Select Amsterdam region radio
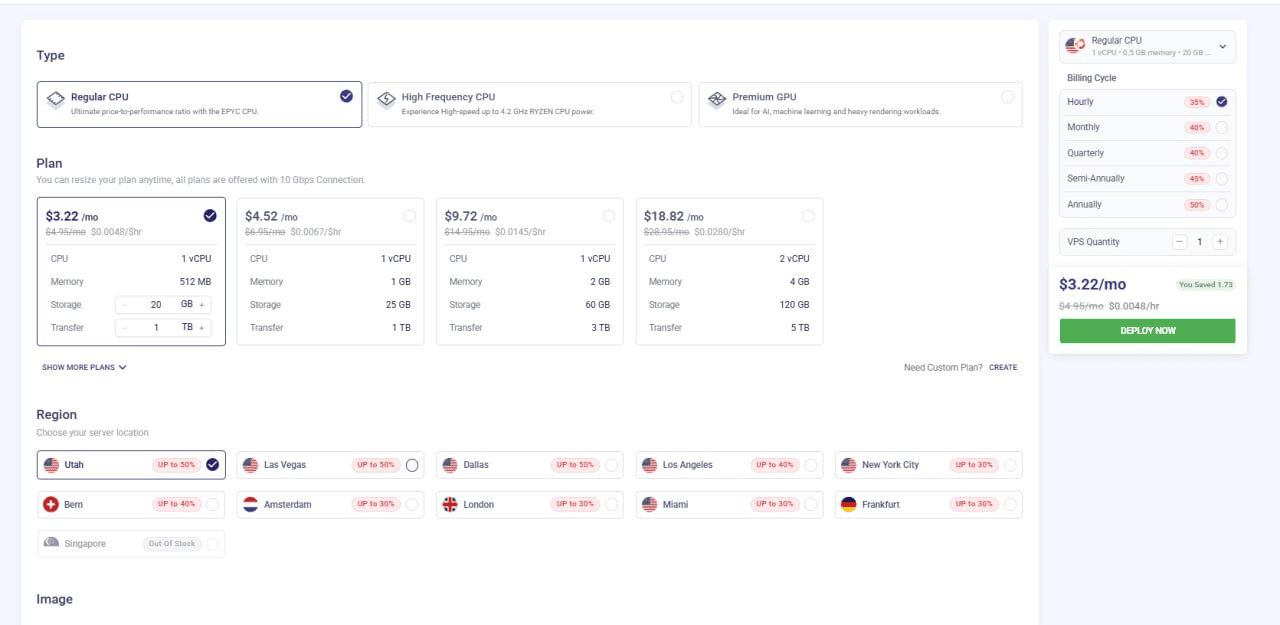This screenshot has height=625, width=1280. 412,504
